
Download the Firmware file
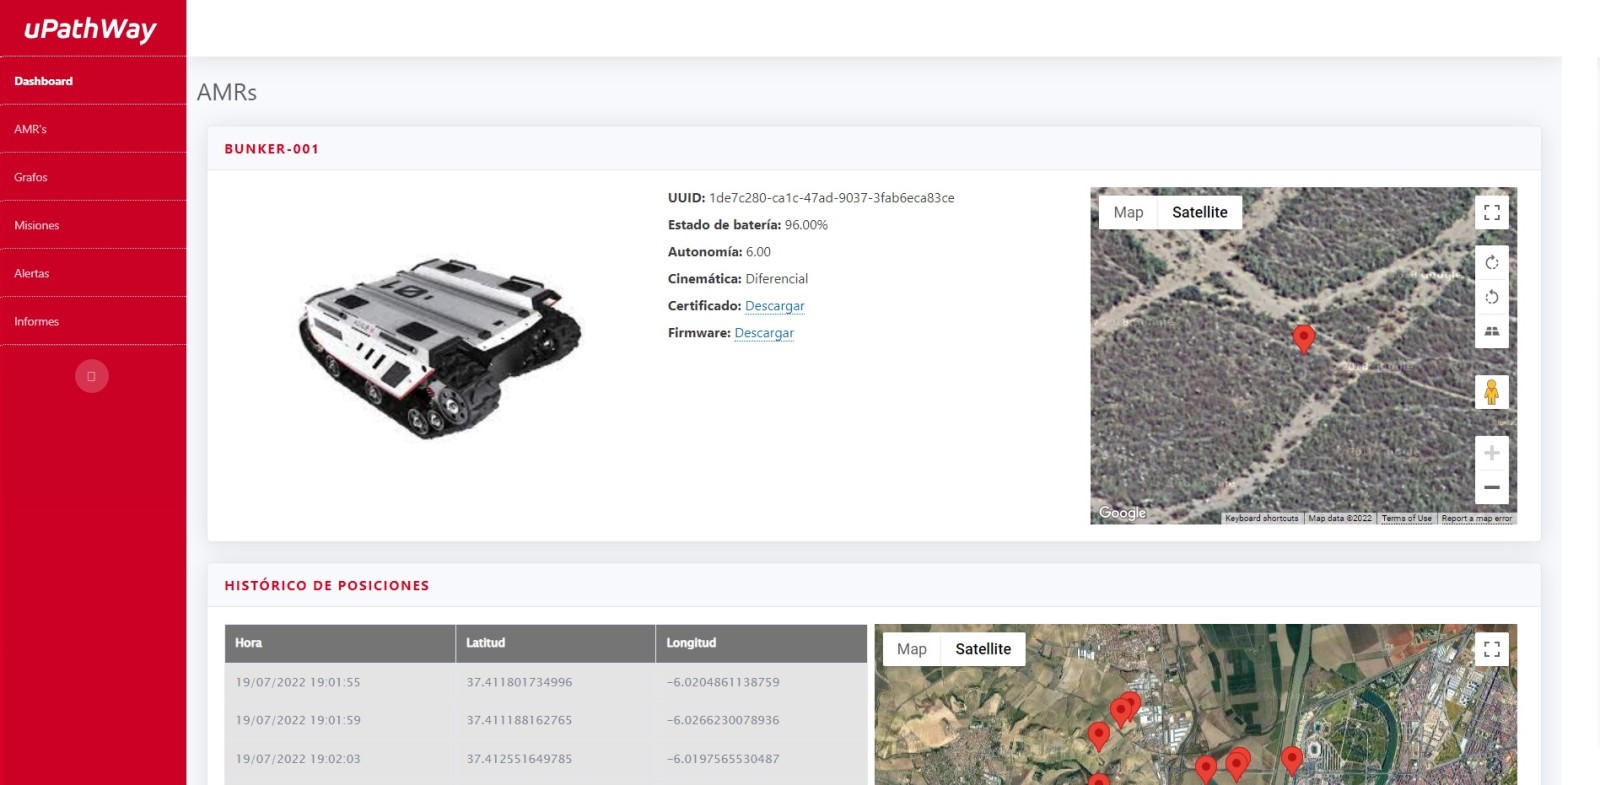pyautogui.click(x=764, y=333)
